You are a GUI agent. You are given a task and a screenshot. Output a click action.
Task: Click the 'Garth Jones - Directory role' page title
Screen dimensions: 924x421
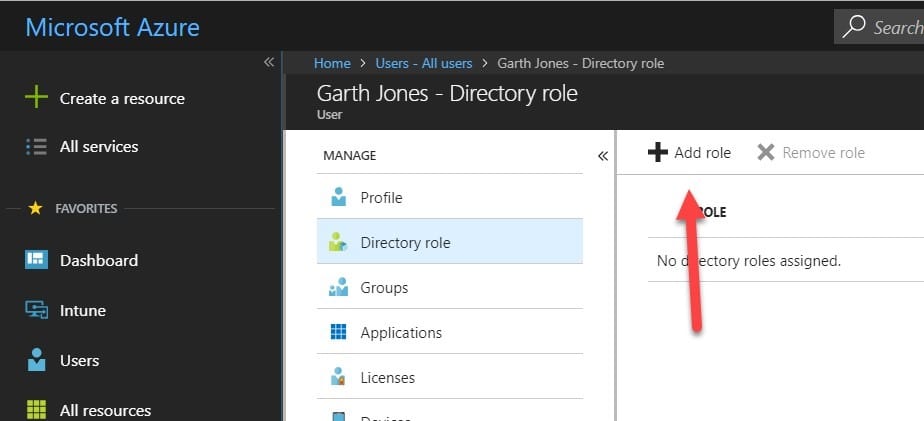[x=447, y=94]
